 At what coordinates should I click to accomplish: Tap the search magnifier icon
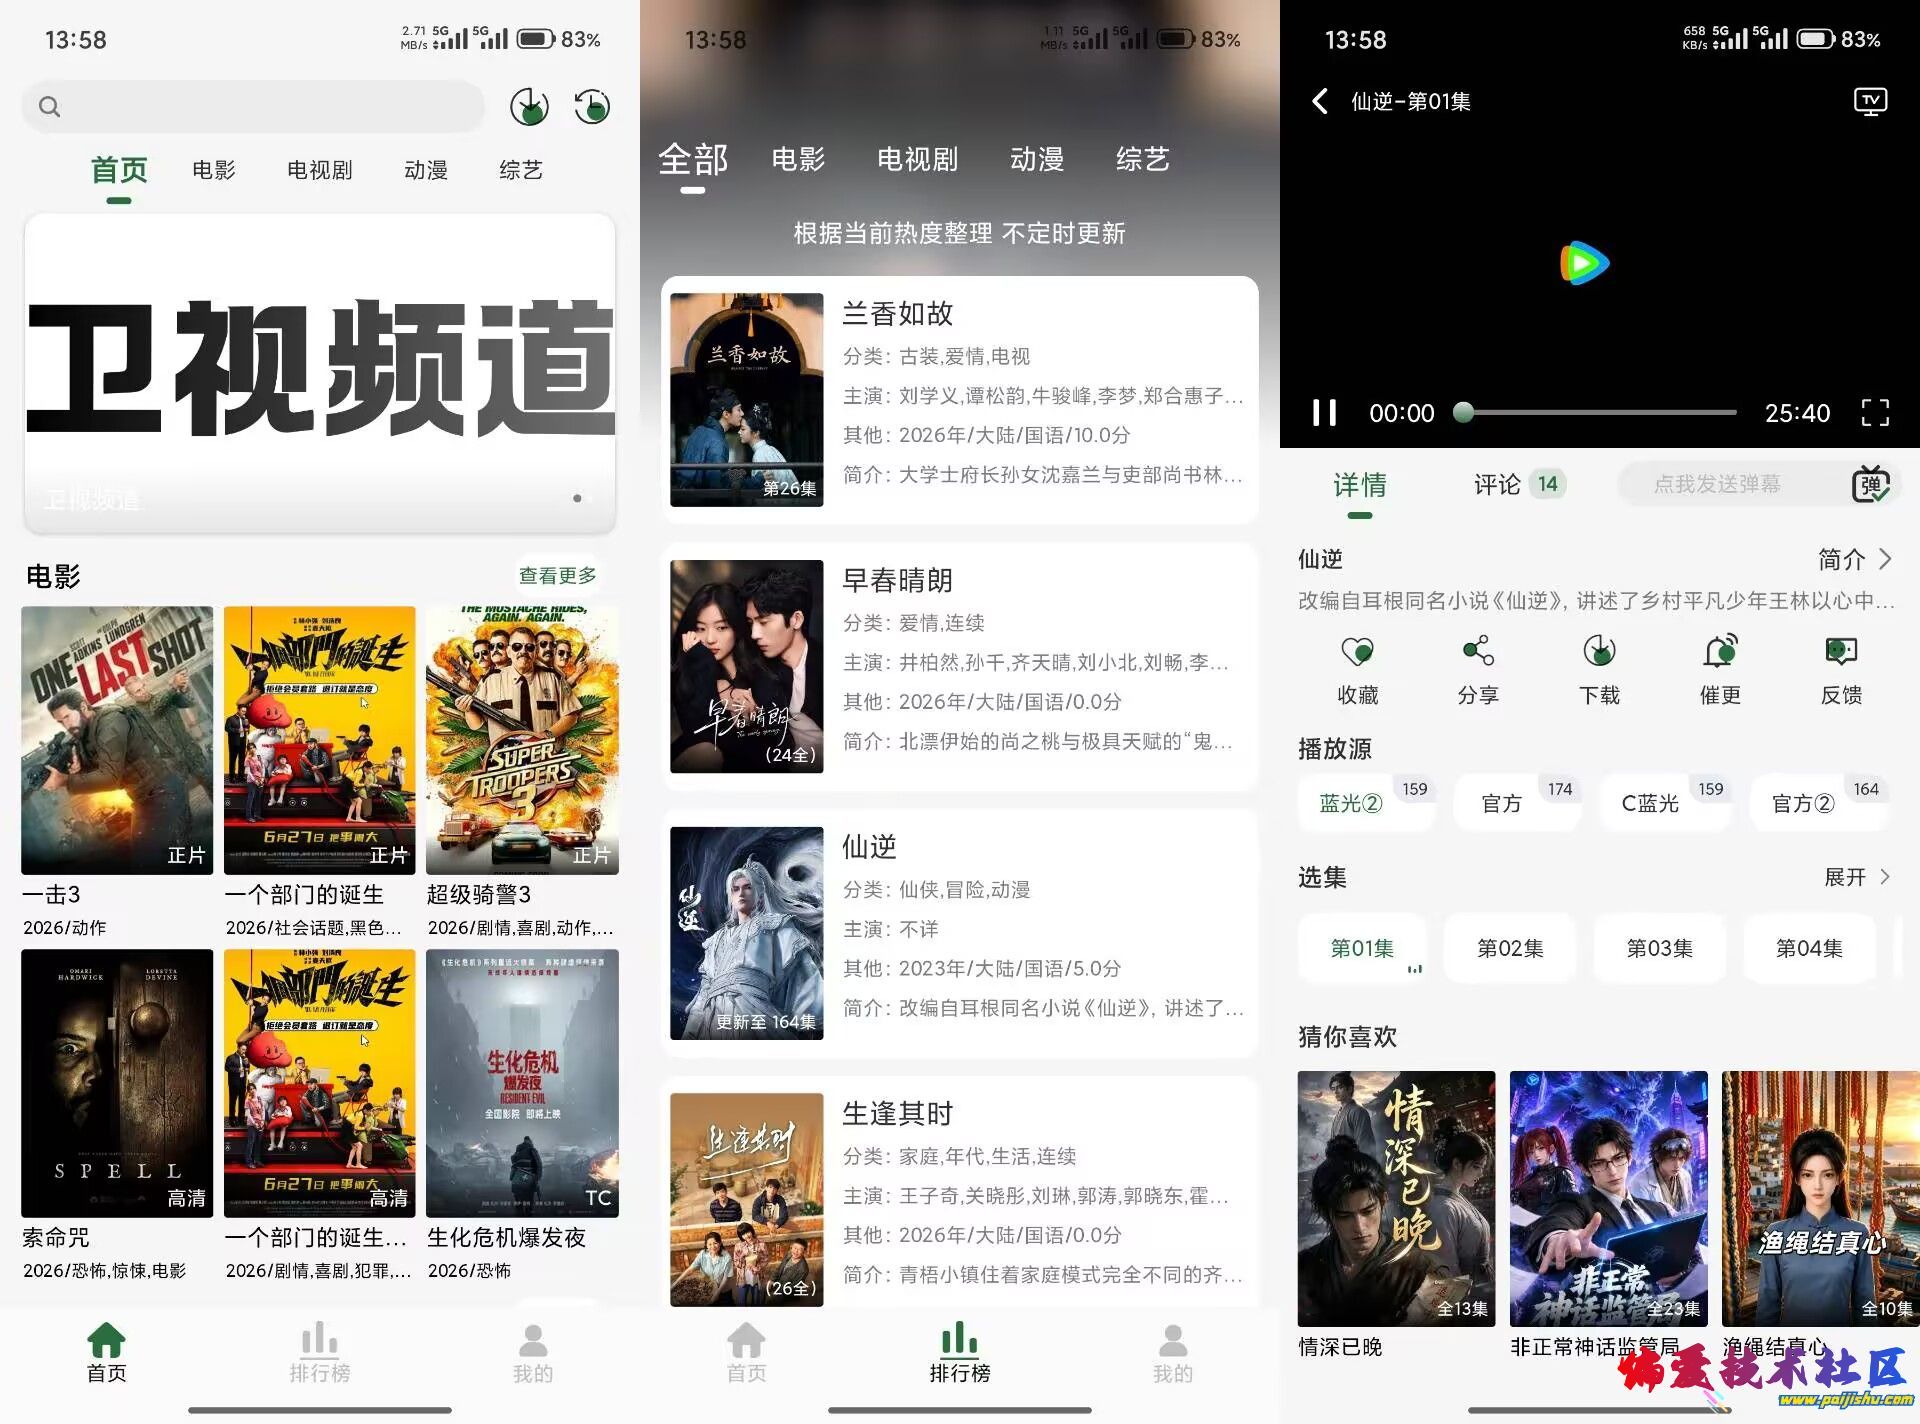tap(49, 106)
